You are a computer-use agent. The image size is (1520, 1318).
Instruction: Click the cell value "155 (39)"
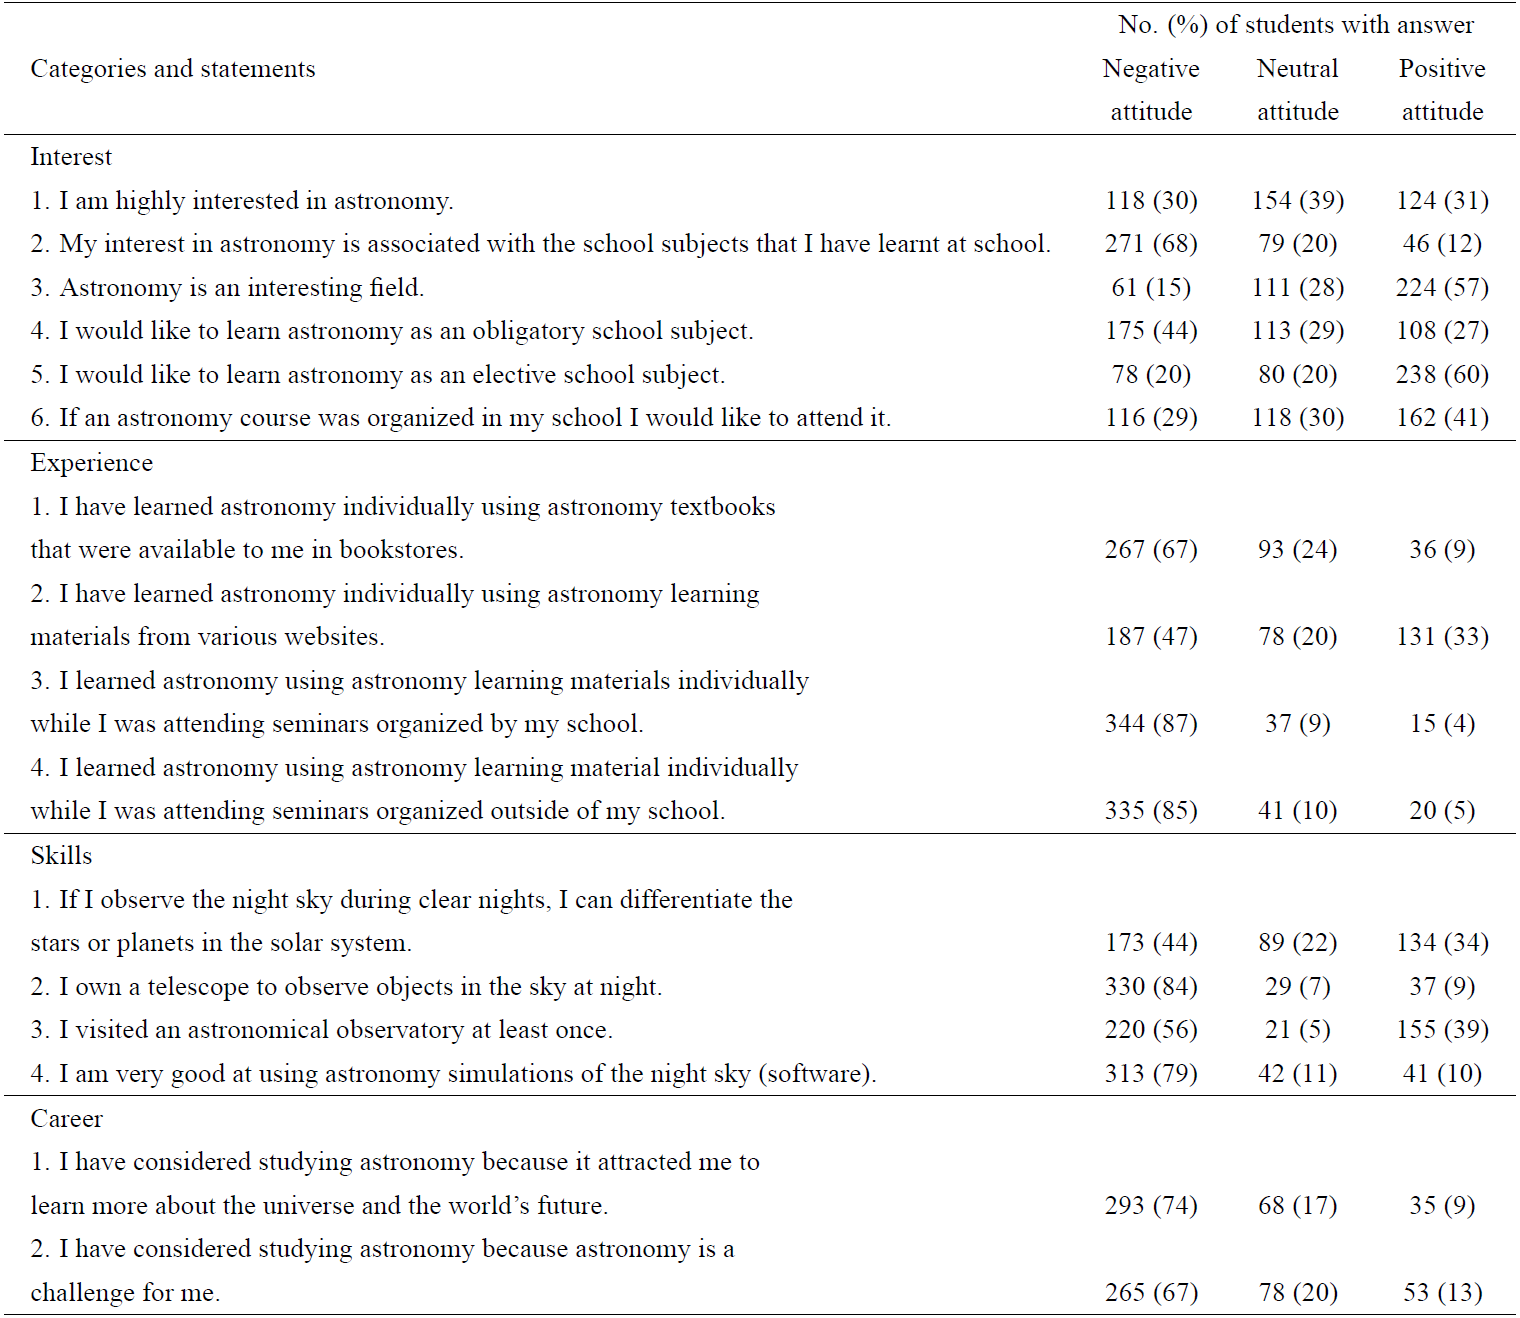point(1442,1030)
